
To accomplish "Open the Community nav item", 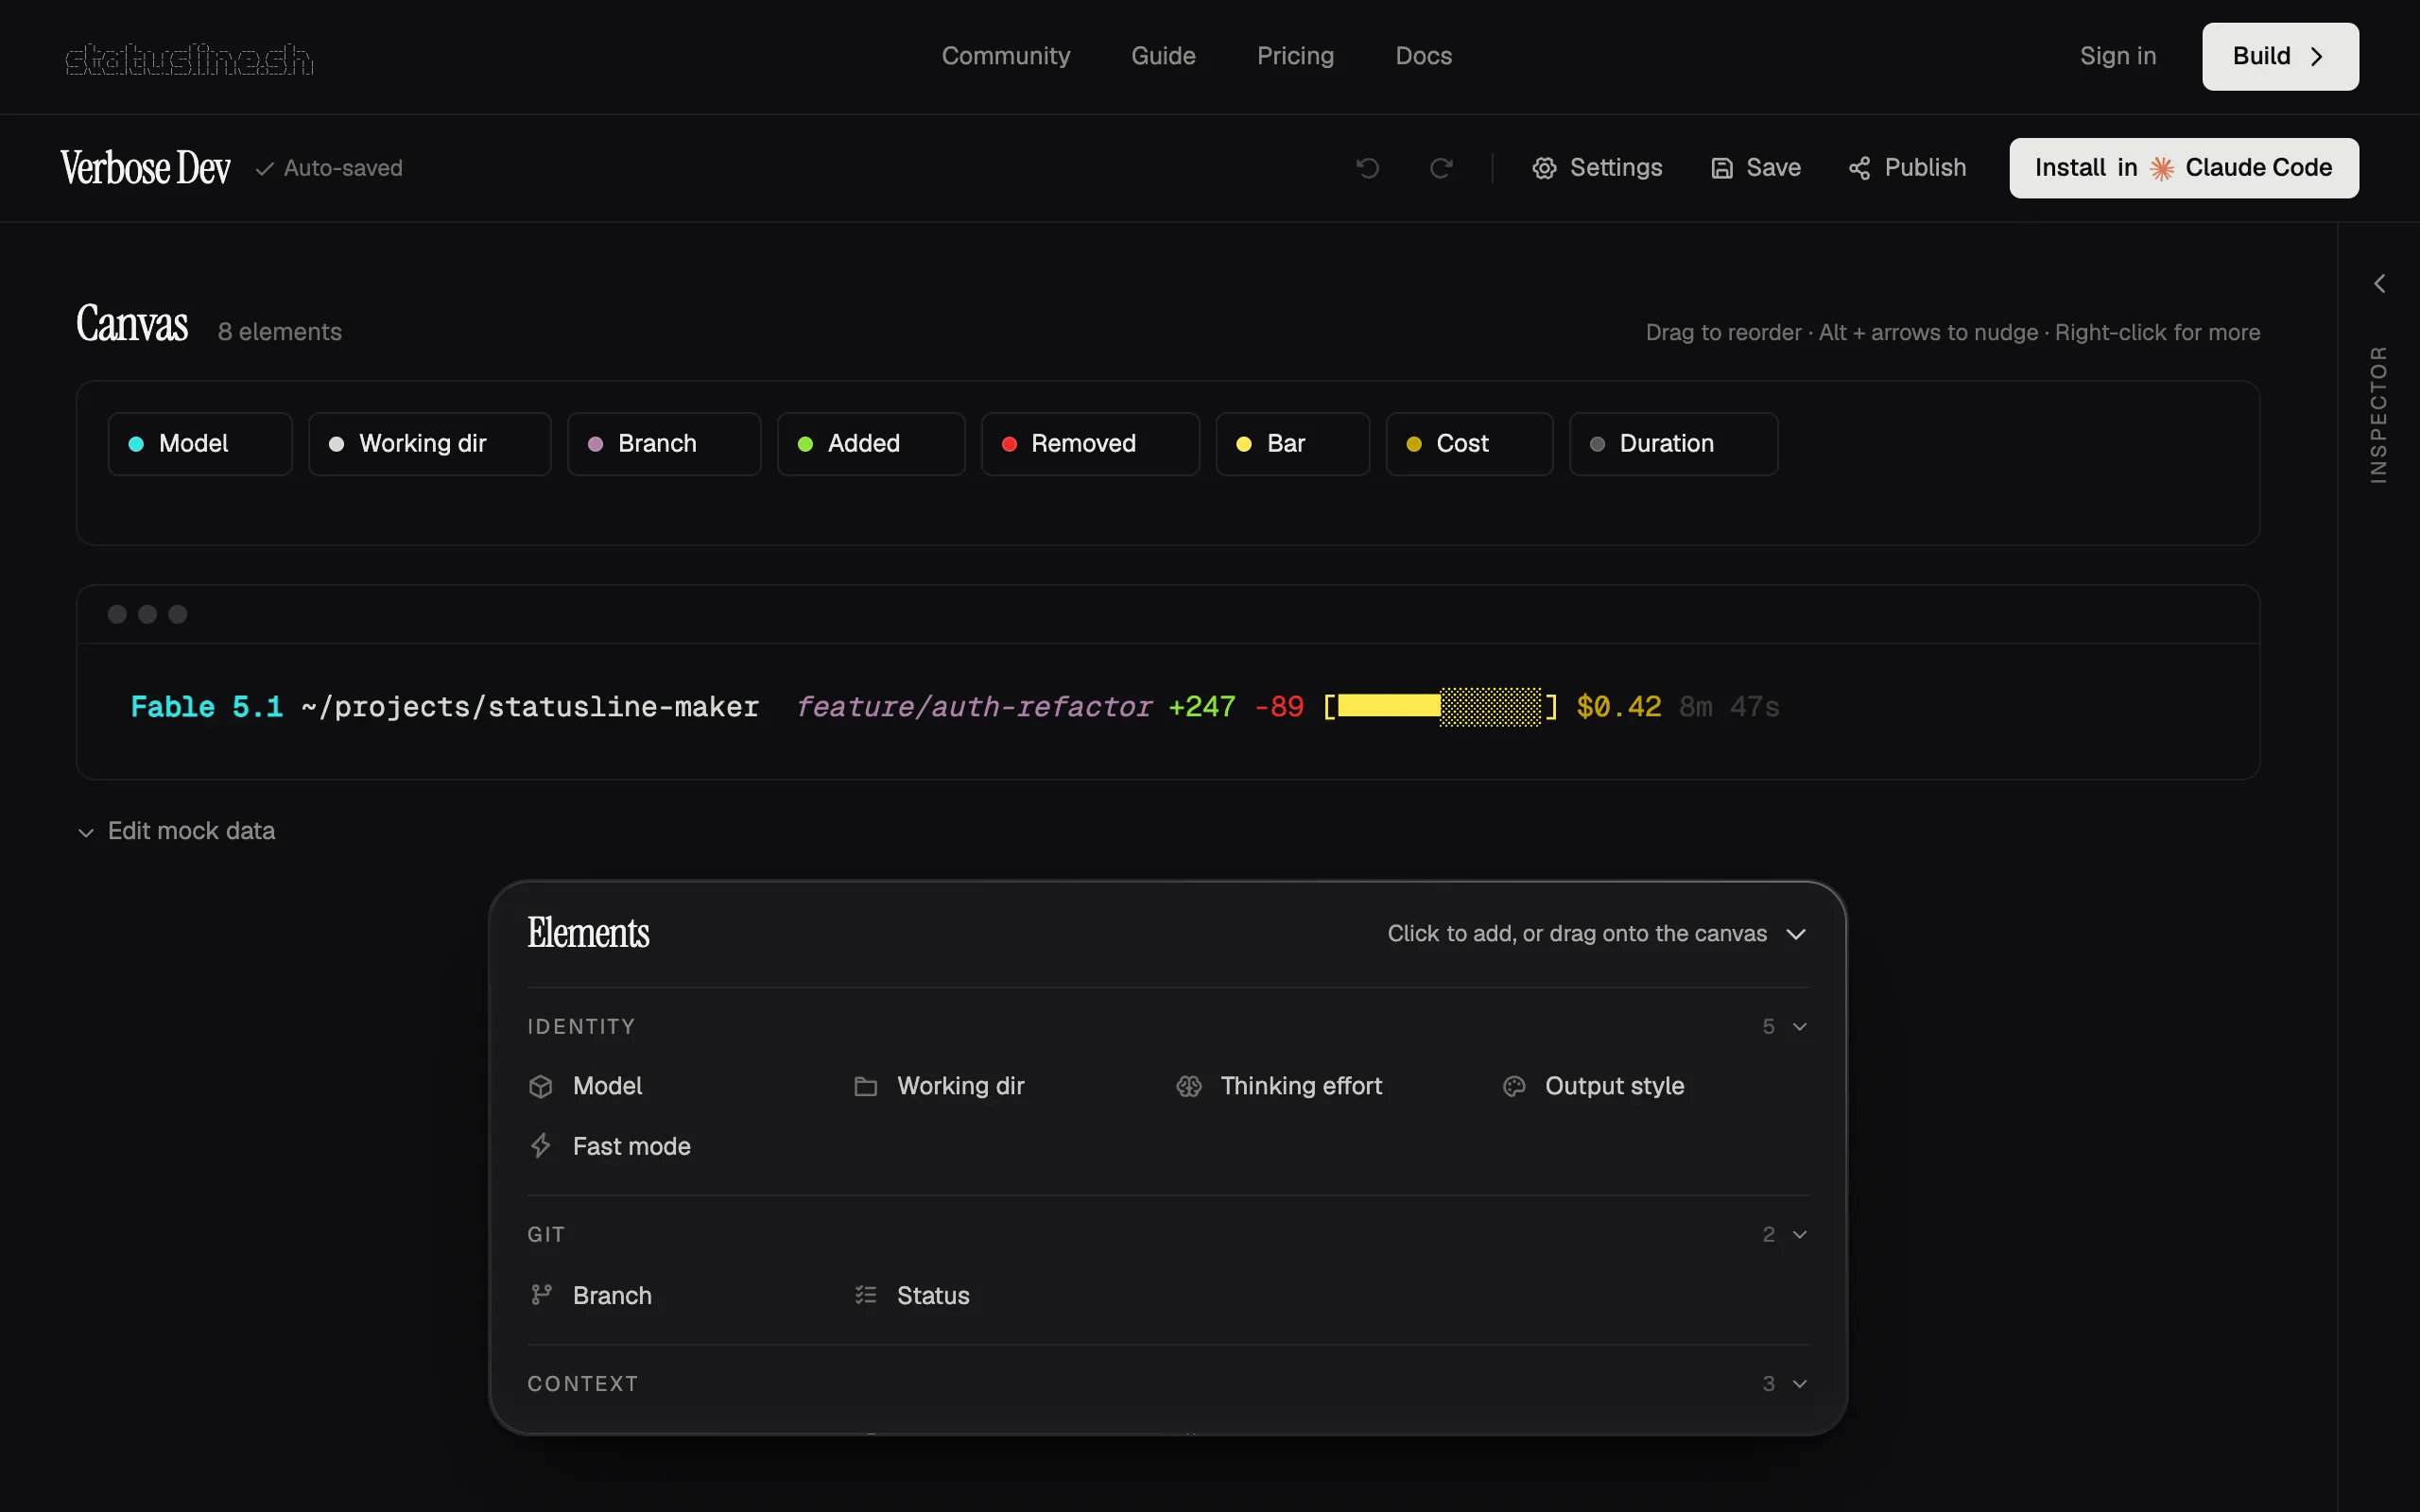I will click(x=1006, y=56).
